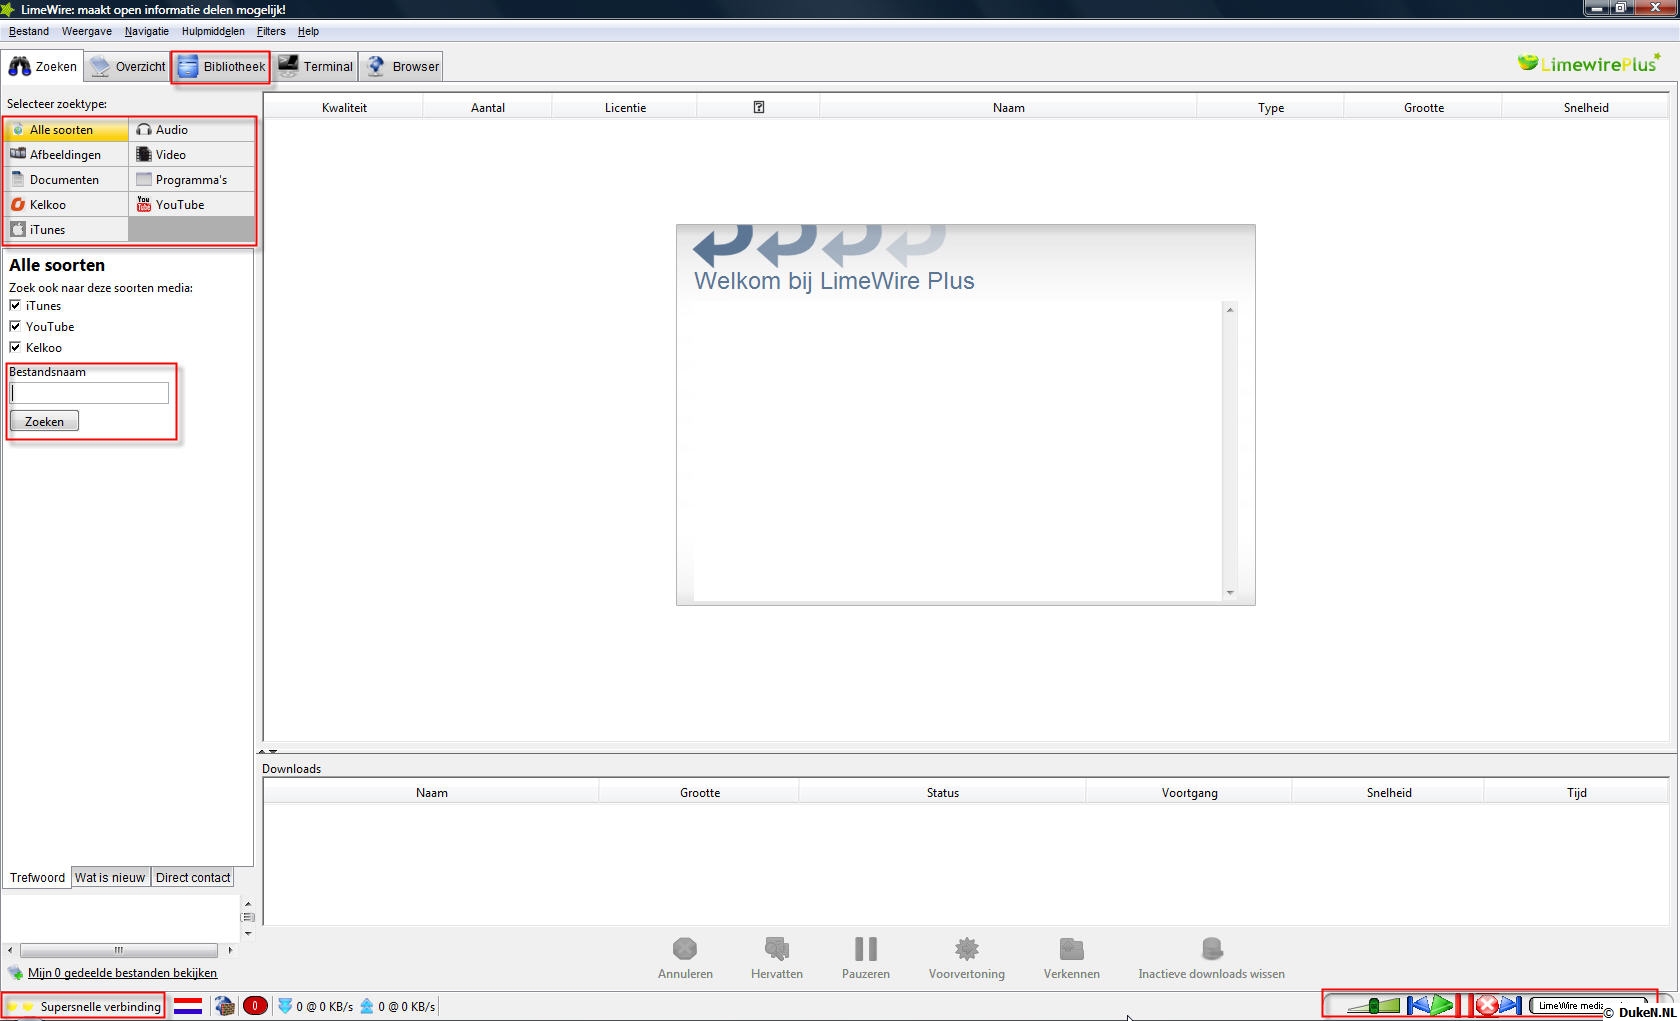Click the upload speed arrow icon
The width and height of the screenshot is (1680, 1021).
click(x=367, y=1006)
